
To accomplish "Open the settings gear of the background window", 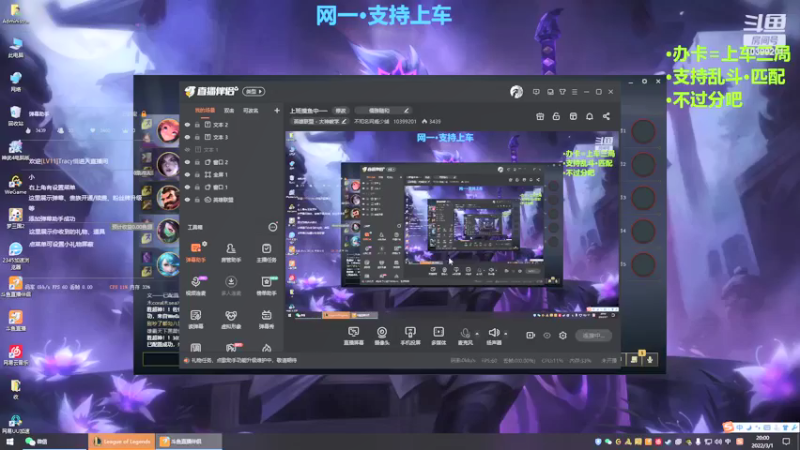I will point(644,82).
